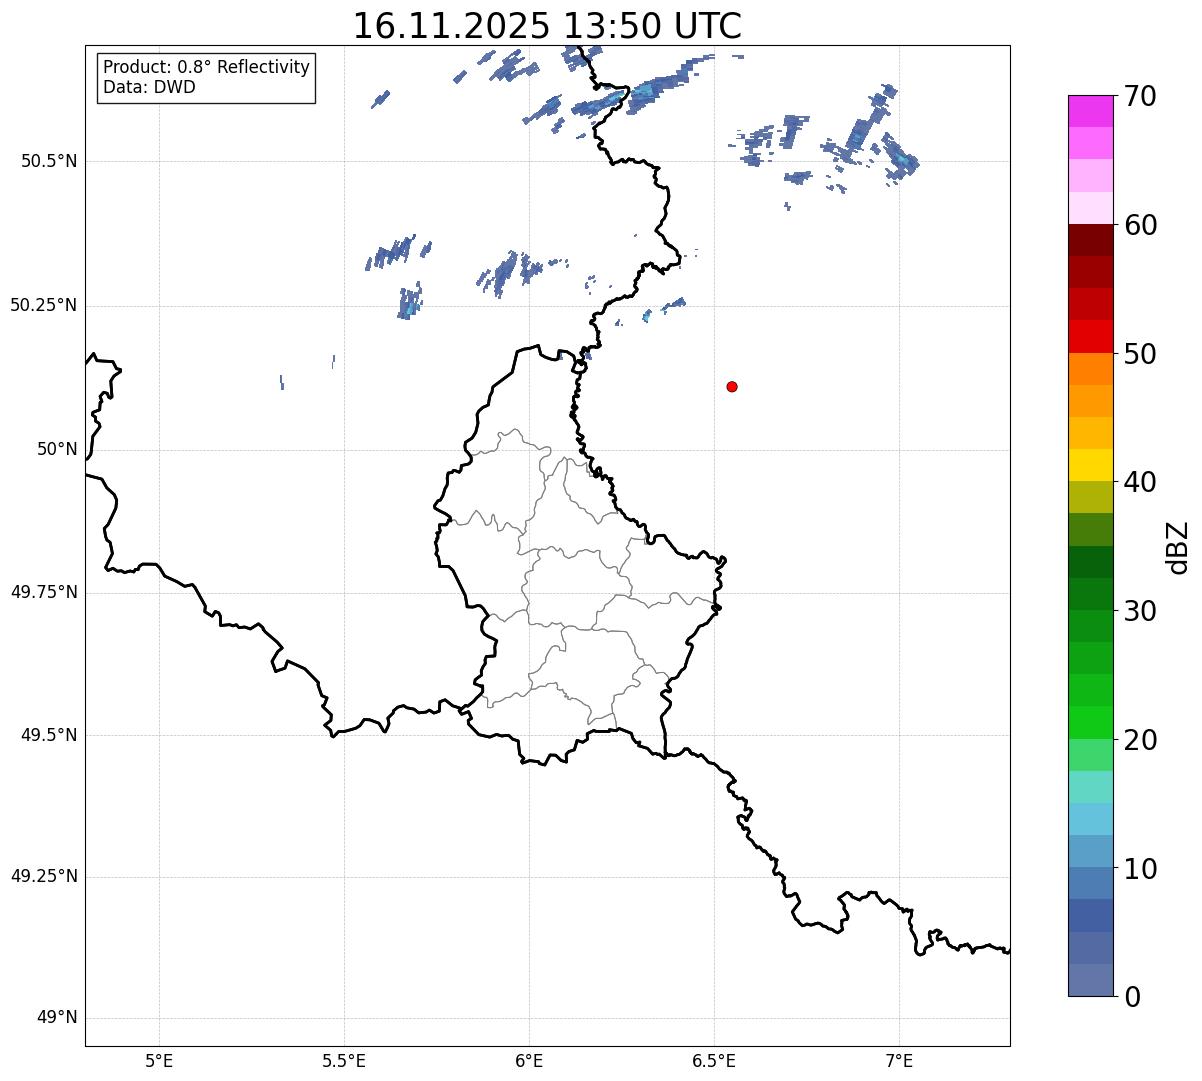Click the dBZ colorbar axis label
The height and width of the screenshot is (1081, 1202).
tap(1178, 547)
